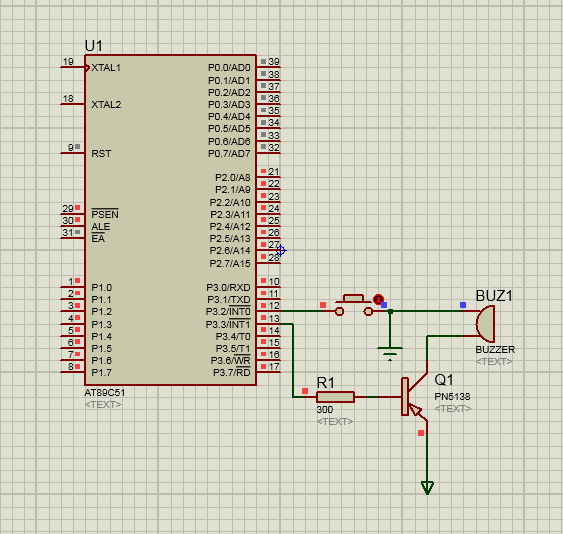Click the P1.7 pin 8
563x534 pixels.
tap(73, 372)
